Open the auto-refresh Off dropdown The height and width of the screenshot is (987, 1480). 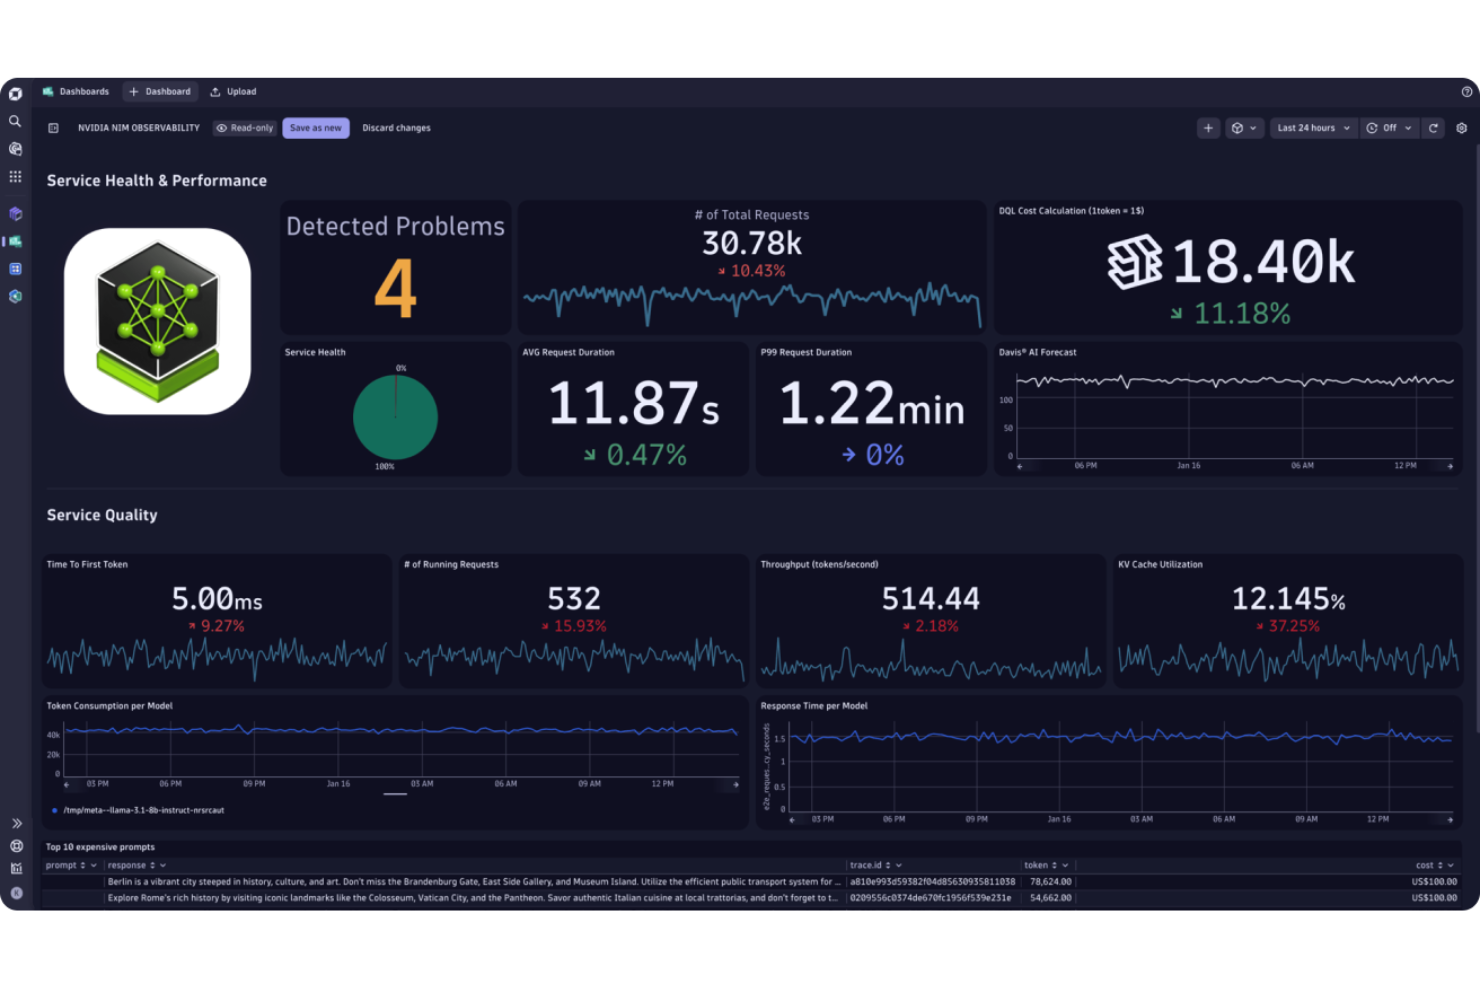click(1389, 128)
